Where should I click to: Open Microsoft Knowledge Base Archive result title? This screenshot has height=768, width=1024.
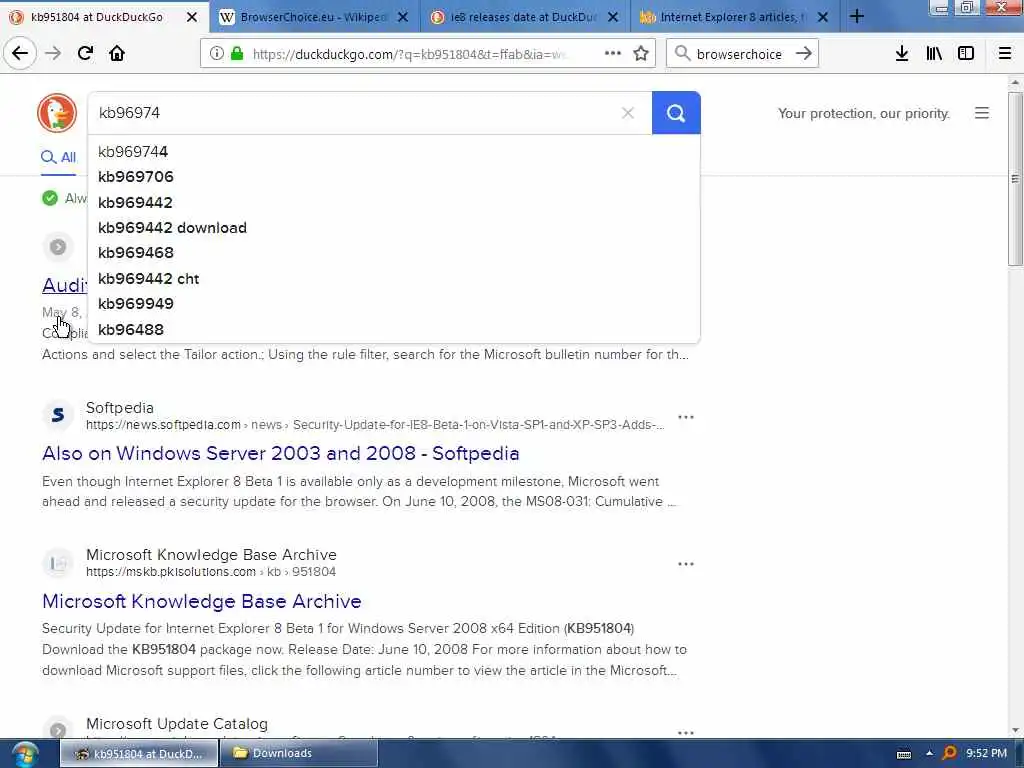[201, 601]
